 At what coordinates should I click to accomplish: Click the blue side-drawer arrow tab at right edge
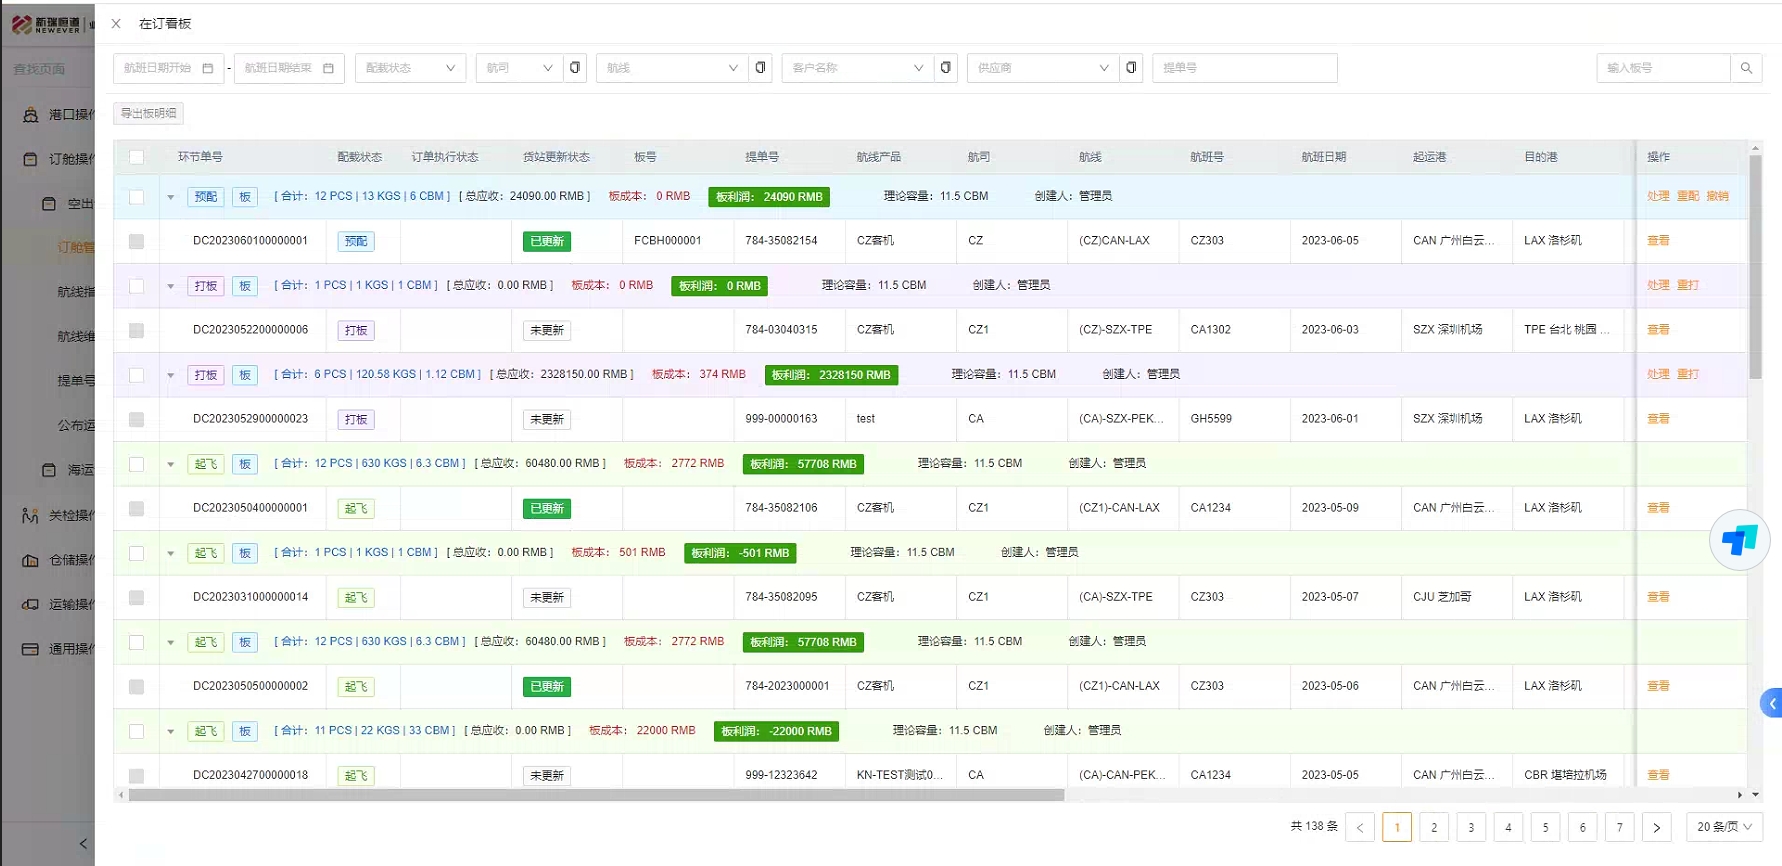[1771, 703]
